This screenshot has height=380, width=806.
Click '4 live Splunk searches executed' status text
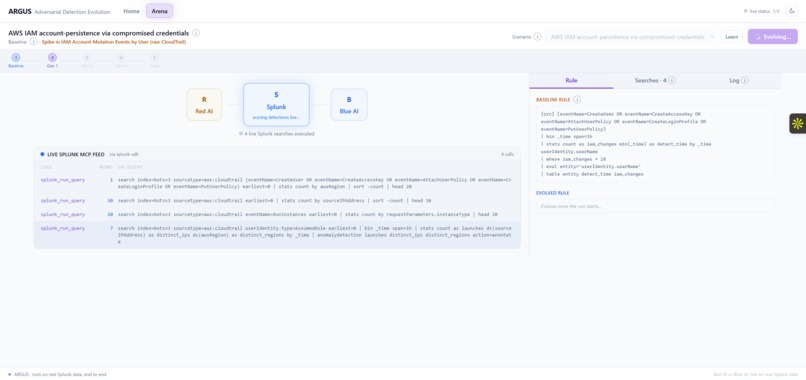280,134
